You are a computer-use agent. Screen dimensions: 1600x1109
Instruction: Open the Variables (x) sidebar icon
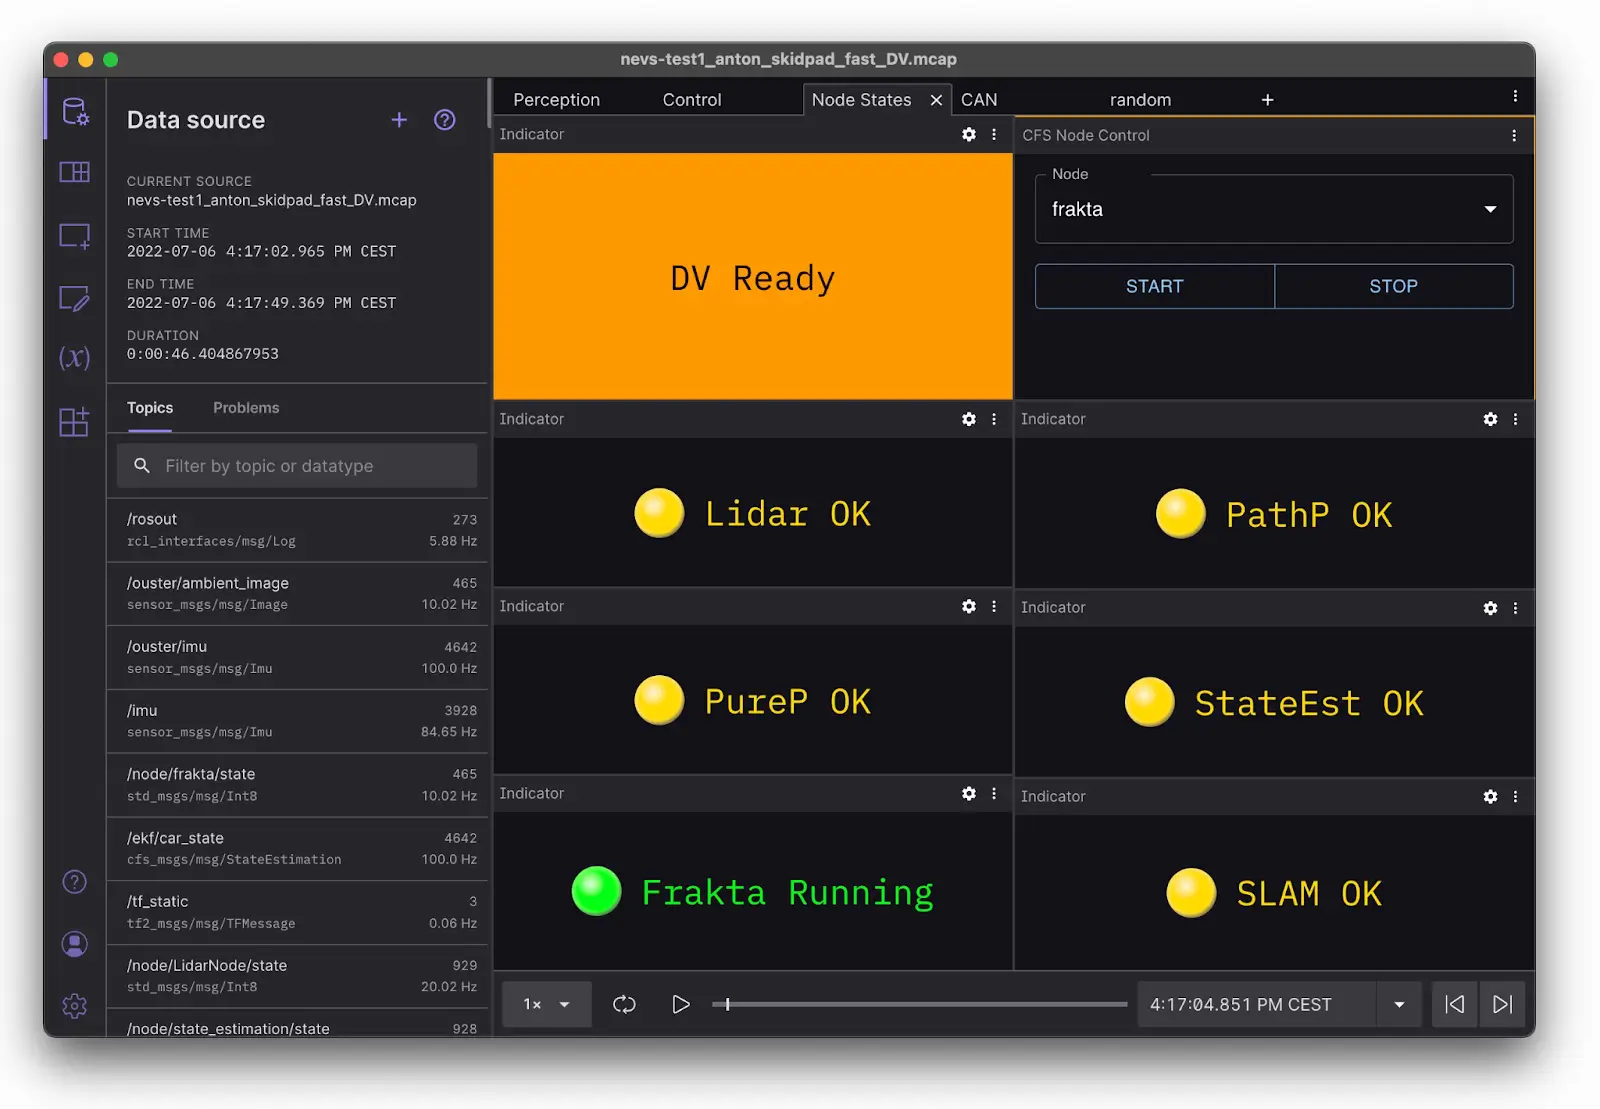click(75, 357)
